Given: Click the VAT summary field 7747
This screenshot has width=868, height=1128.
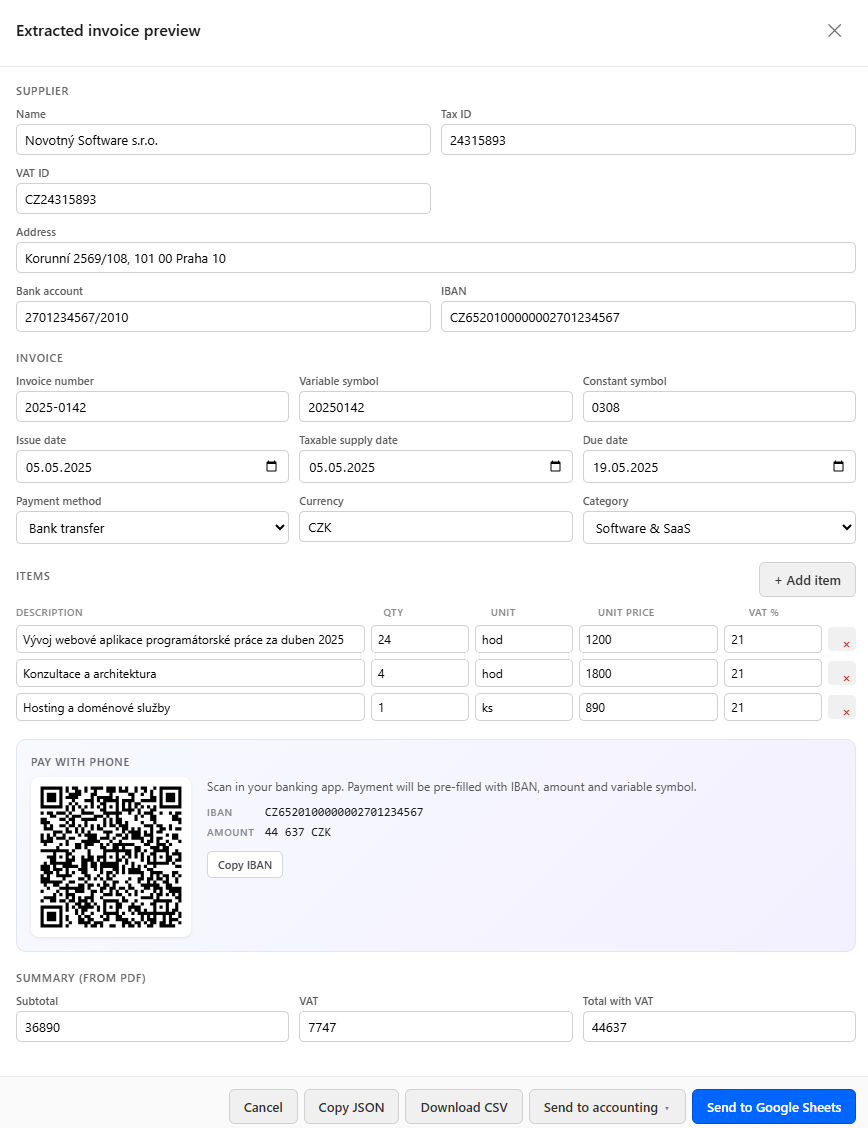Looking at the screenshot, I should point(436,1027).
